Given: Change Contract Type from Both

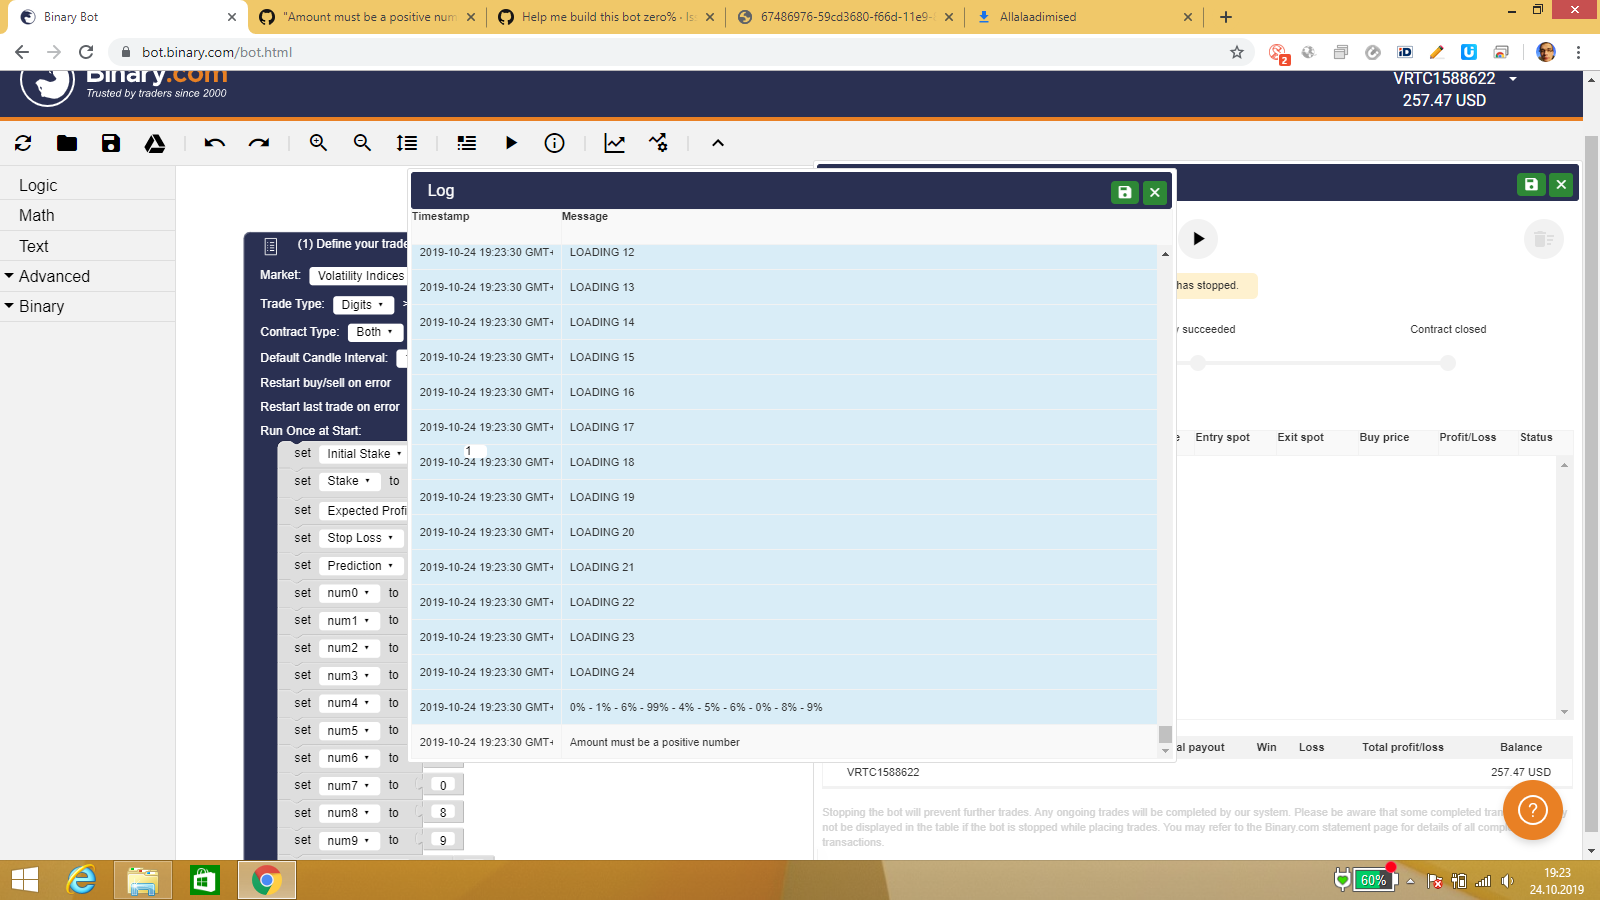Looking at the screenshot, I should pos(374,331).
